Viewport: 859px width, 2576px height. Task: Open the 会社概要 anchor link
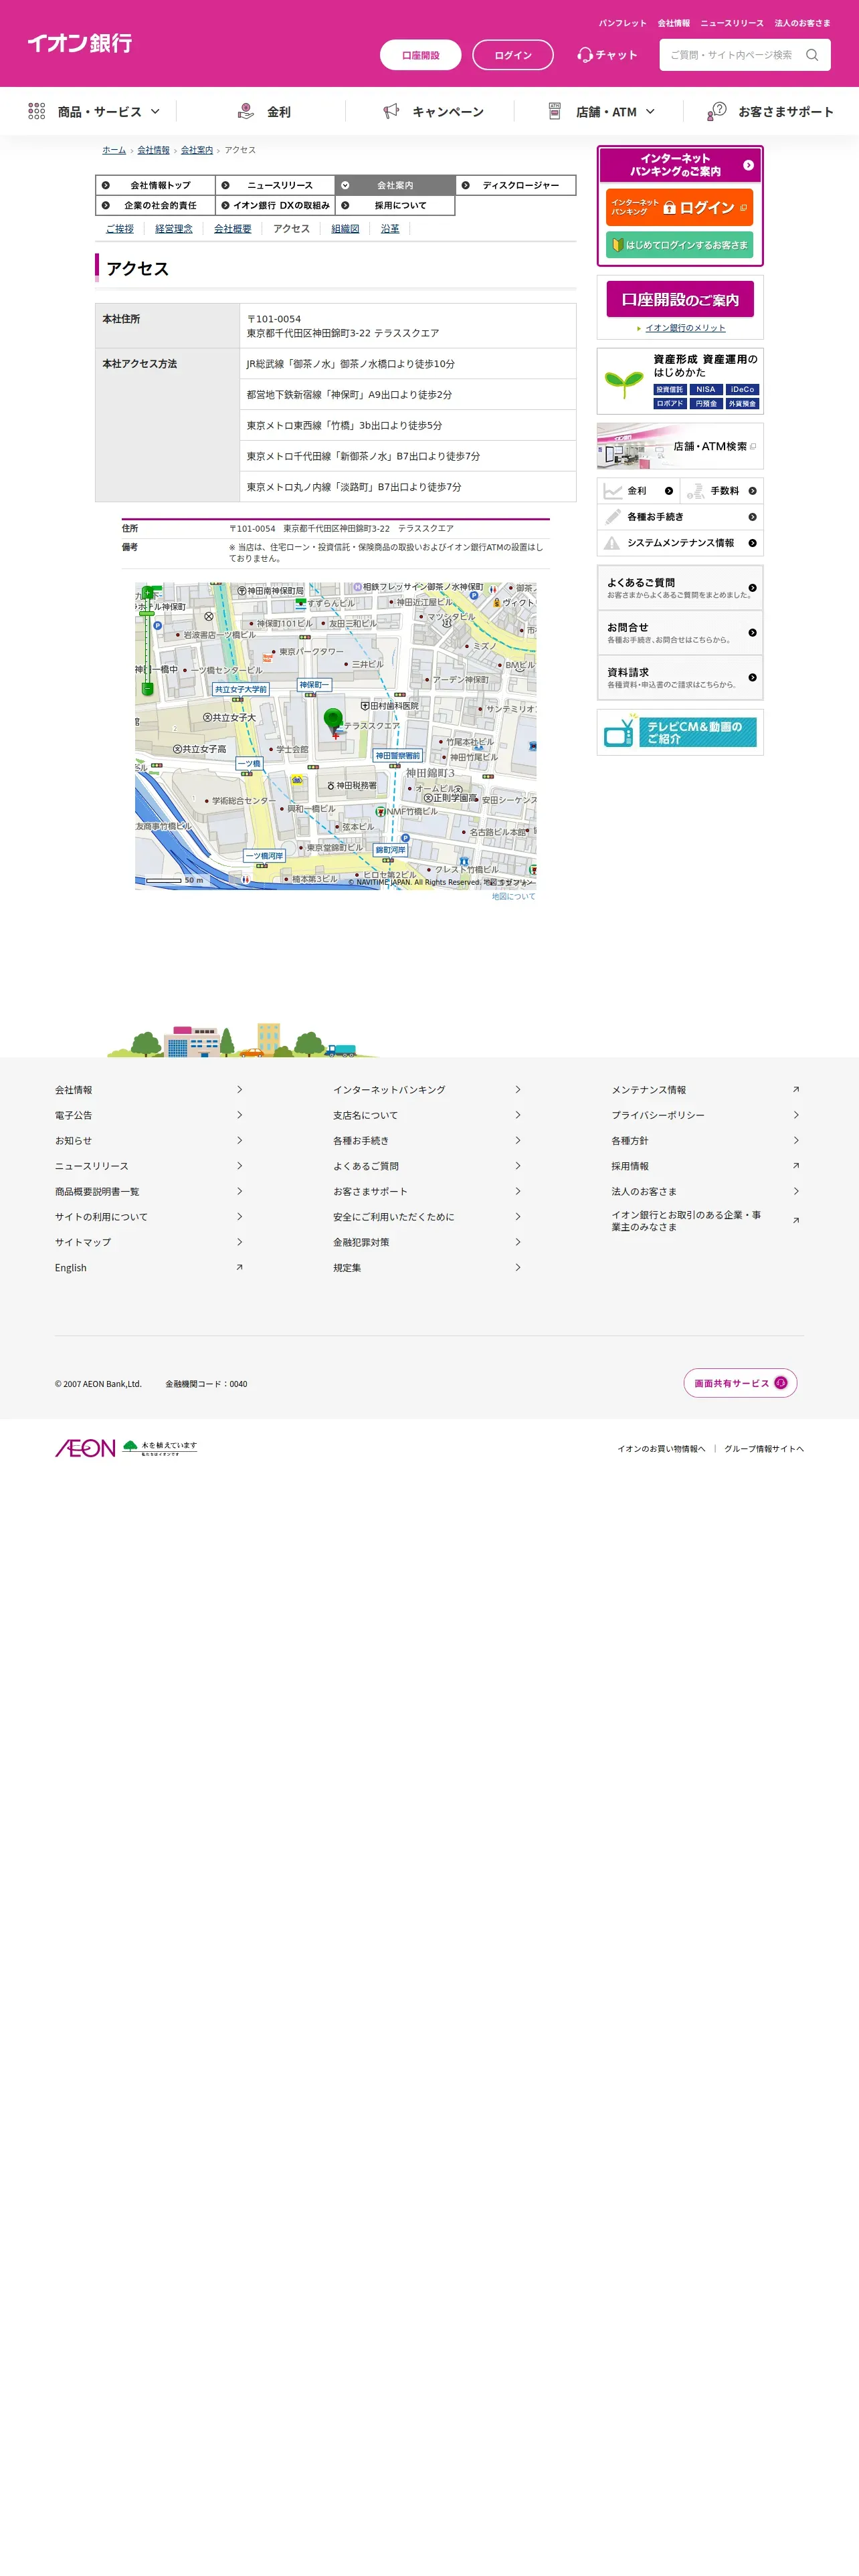[233, 229]
